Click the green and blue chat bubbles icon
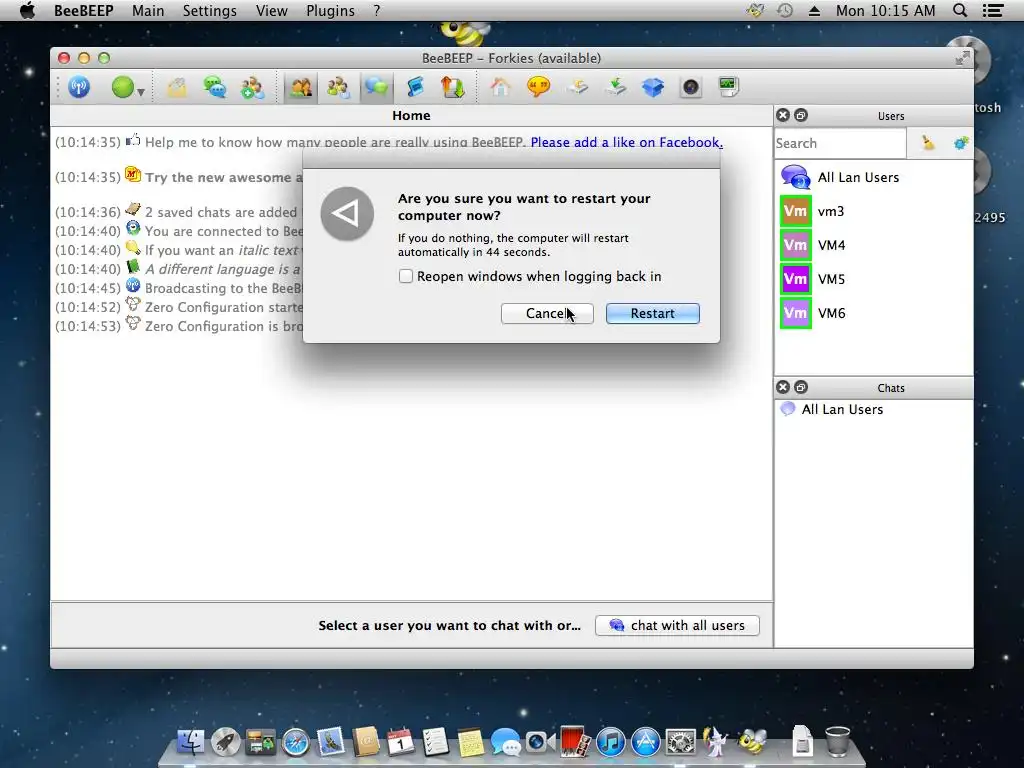 [x=215, y=88]
